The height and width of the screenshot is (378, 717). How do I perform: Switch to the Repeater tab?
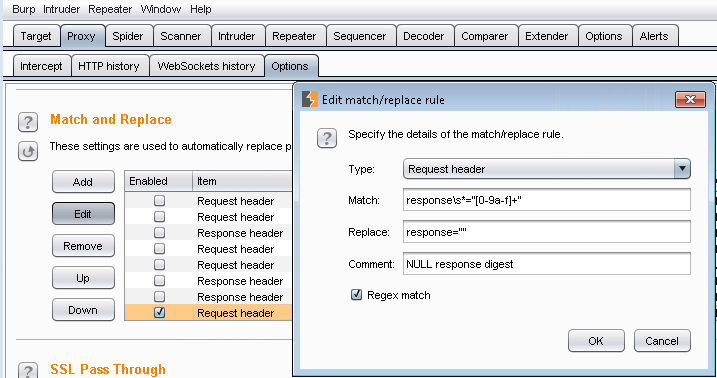click(294, 36)
